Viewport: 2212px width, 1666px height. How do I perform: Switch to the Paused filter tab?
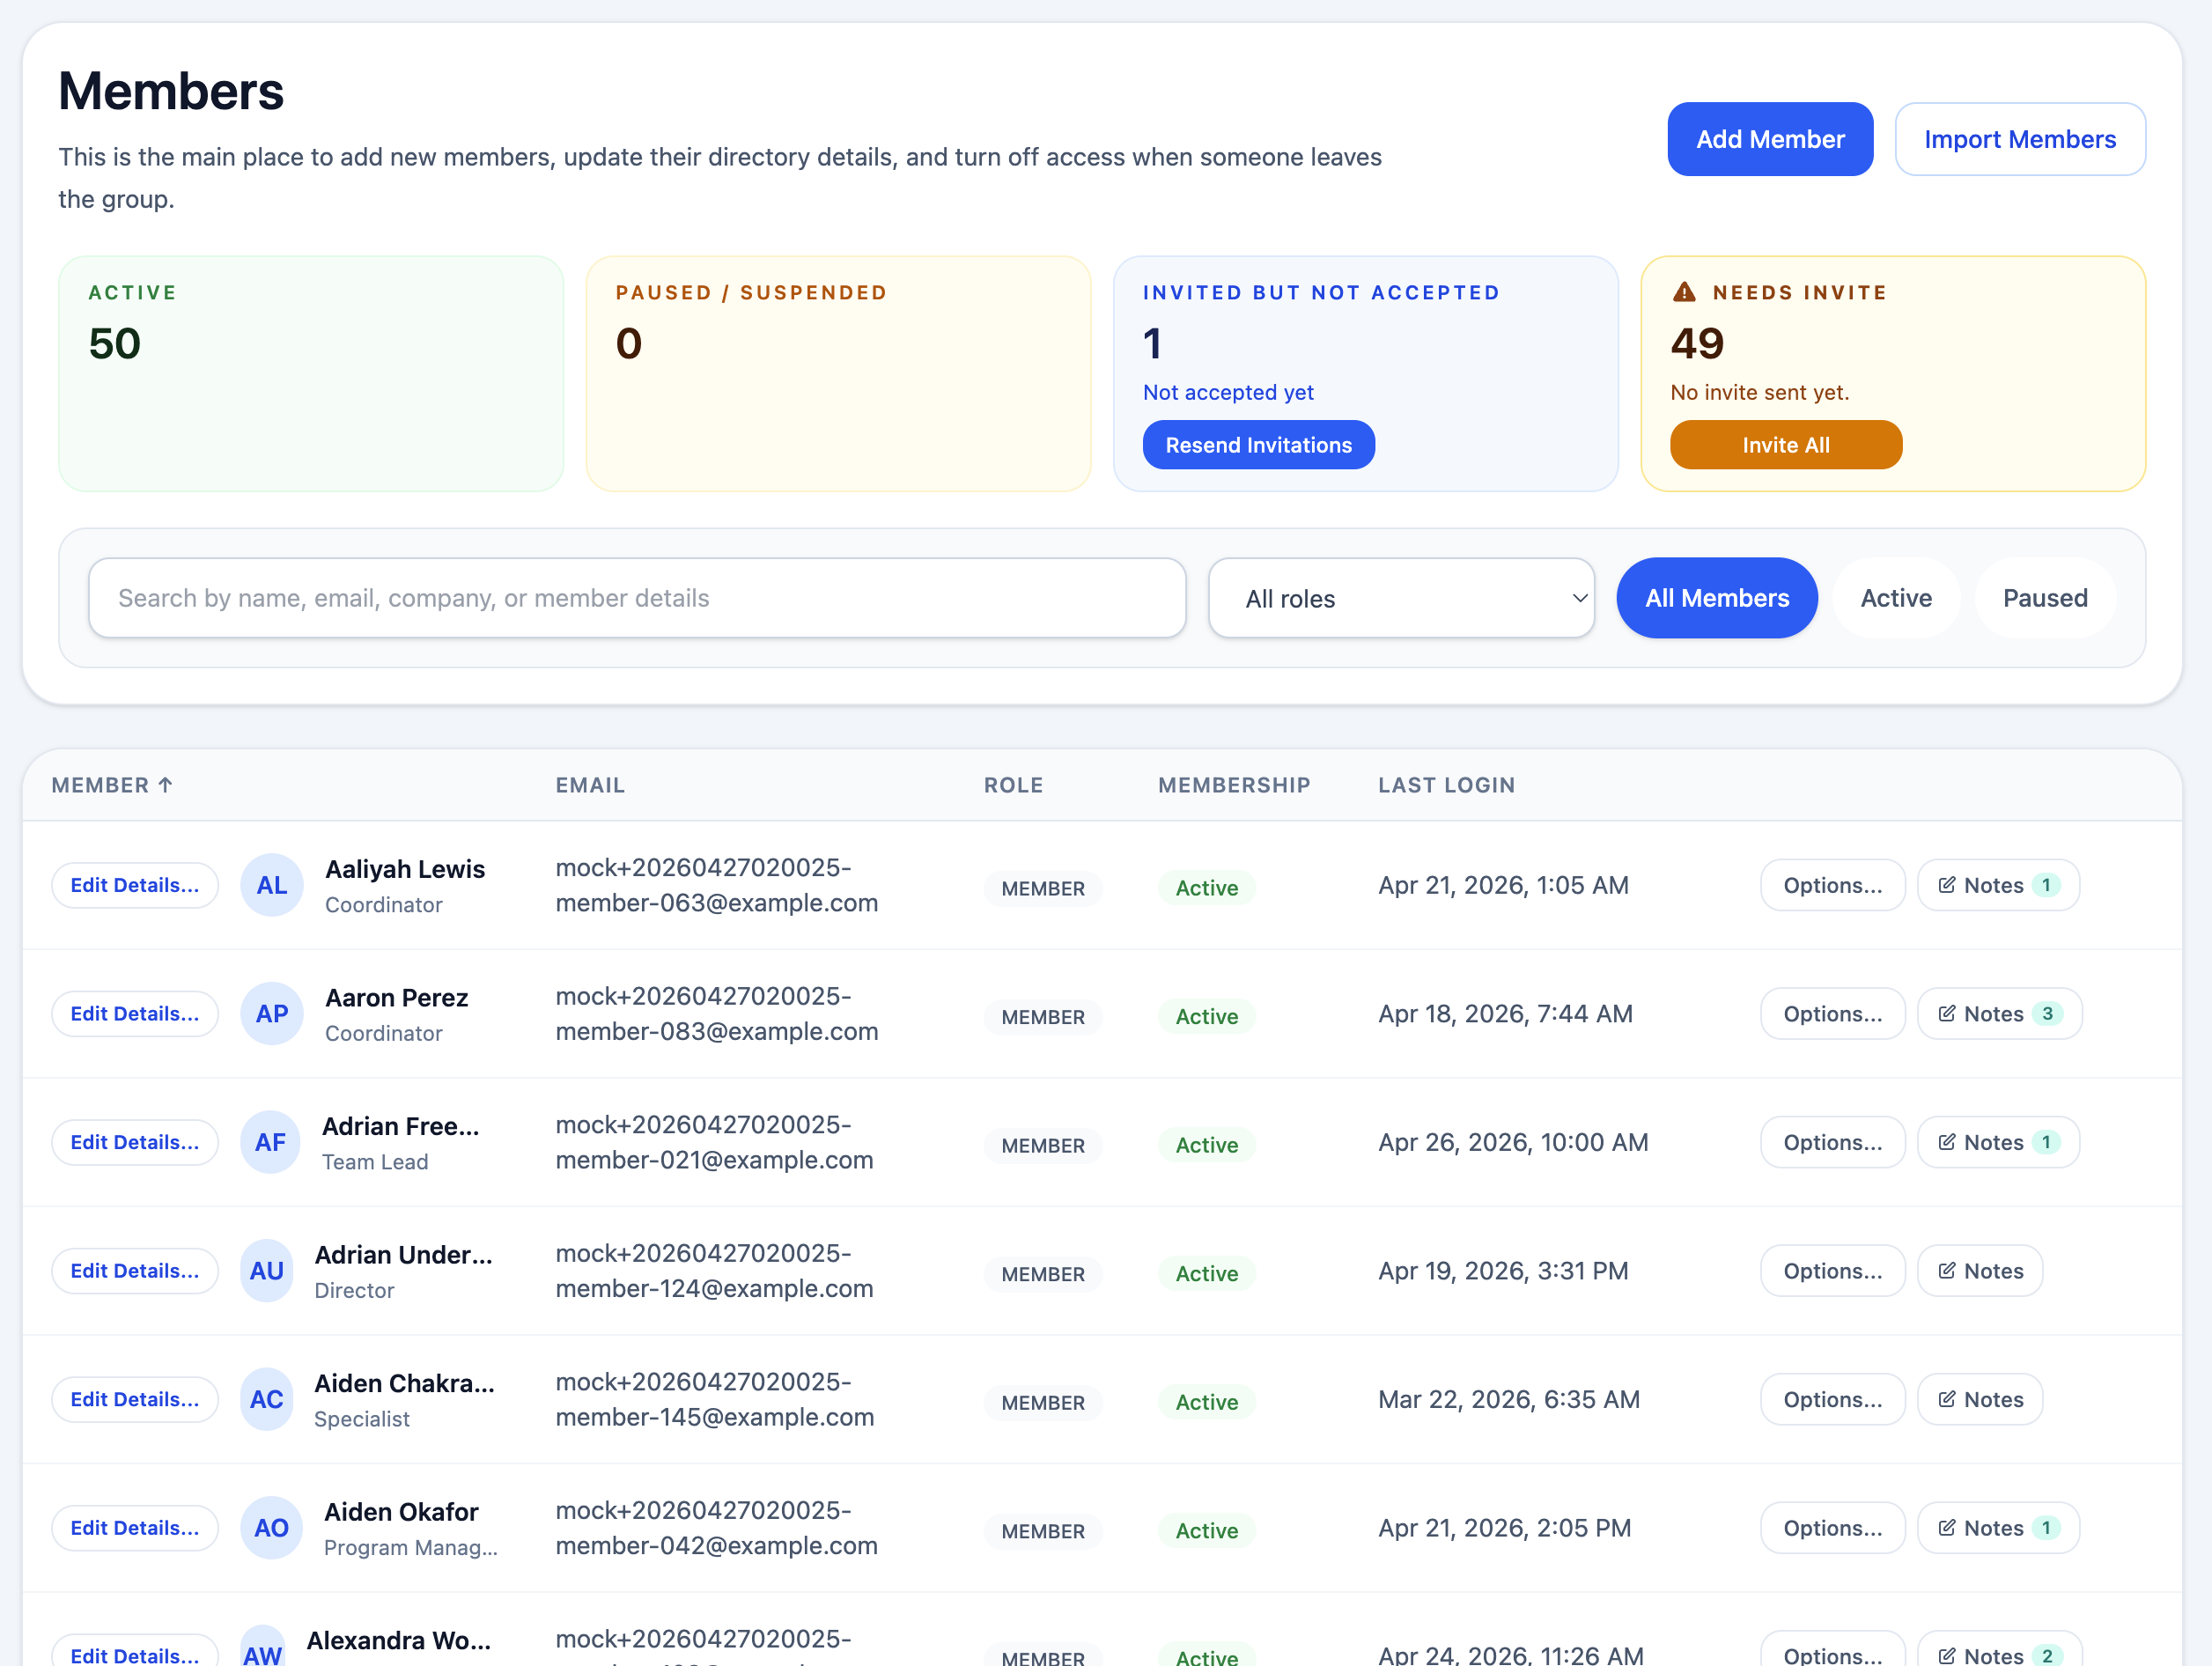[x=2045, y=598]
